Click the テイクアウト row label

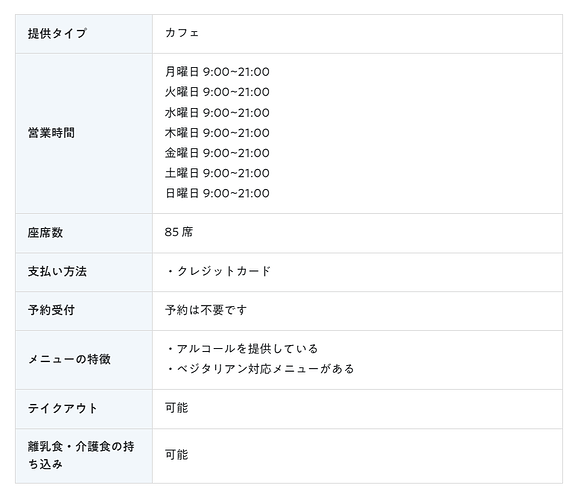(x=63, y=408)
